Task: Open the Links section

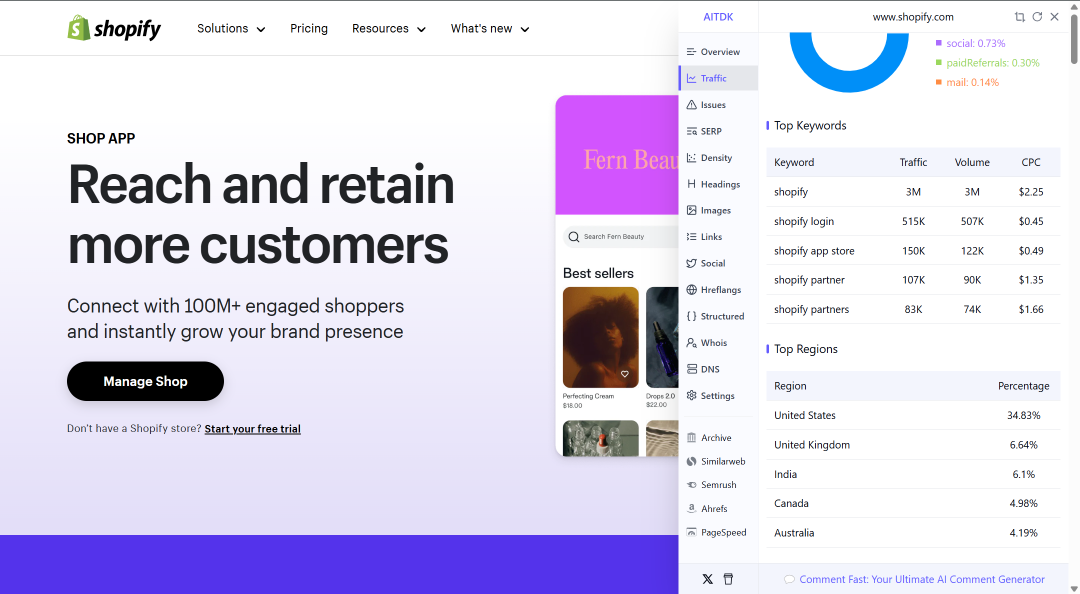Action: 718,236
